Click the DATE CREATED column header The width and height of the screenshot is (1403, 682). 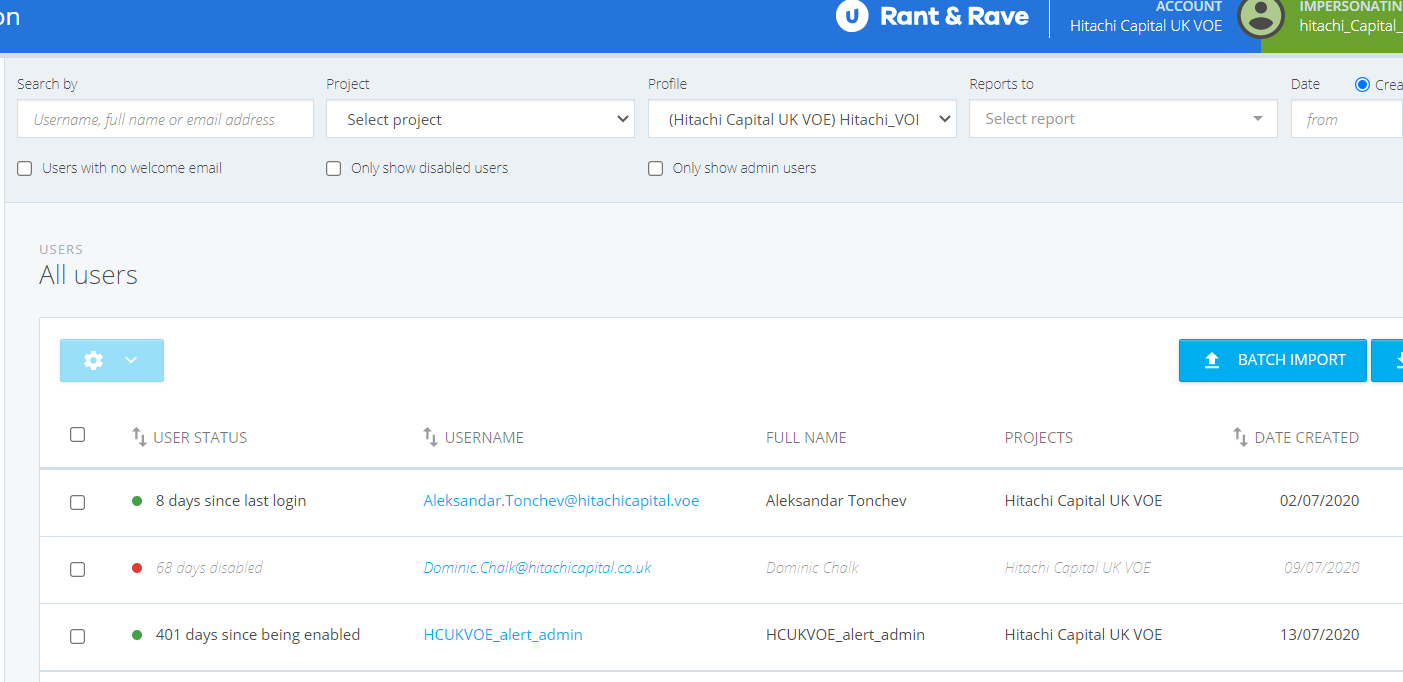click(1307, 438)
